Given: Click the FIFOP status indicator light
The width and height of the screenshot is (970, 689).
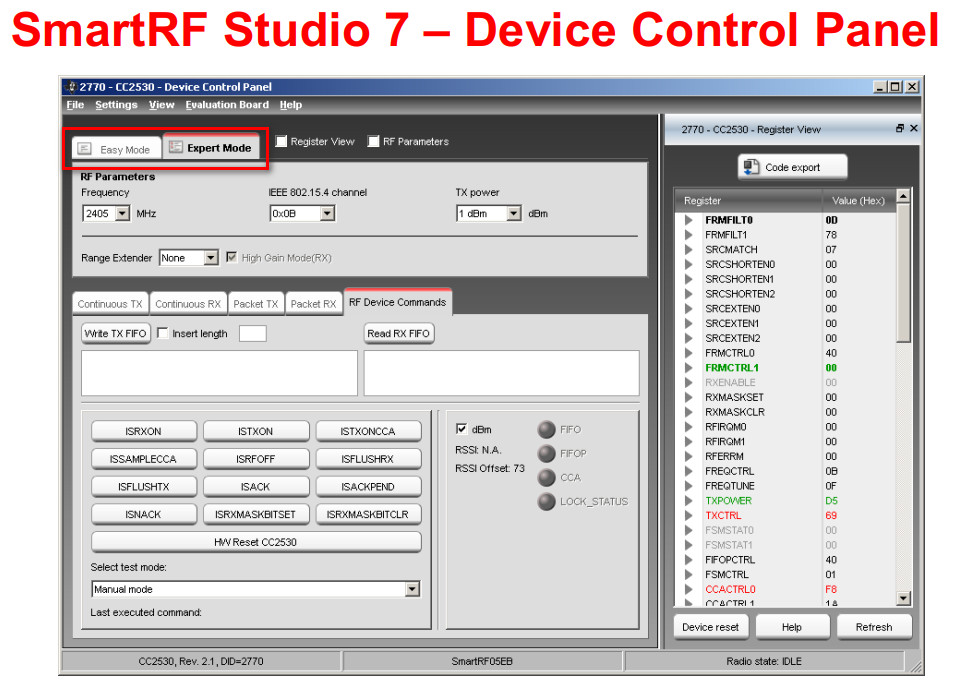Looking at the screenshot, I should [x=546, y=453].
